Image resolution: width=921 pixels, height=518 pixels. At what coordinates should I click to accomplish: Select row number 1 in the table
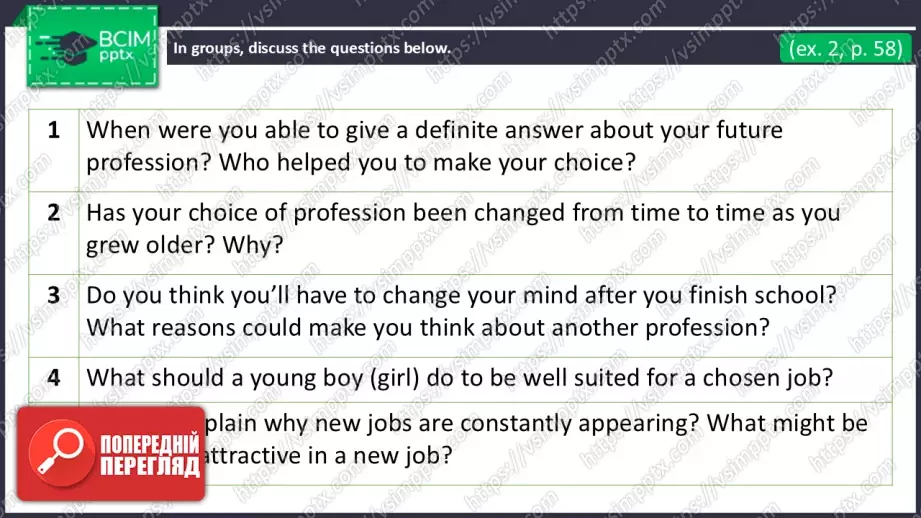click(54, 129)
